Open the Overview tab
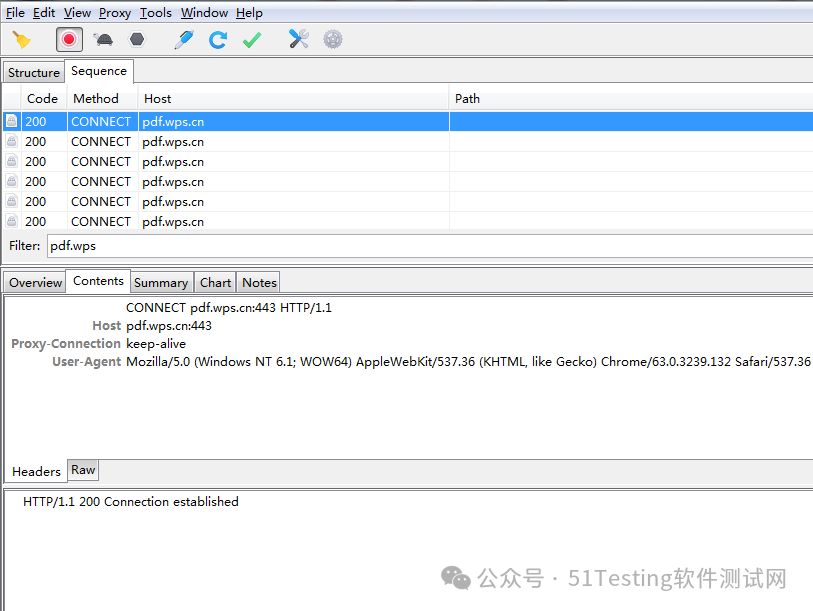Screen dimensions: 813x611 pos(35,283)
